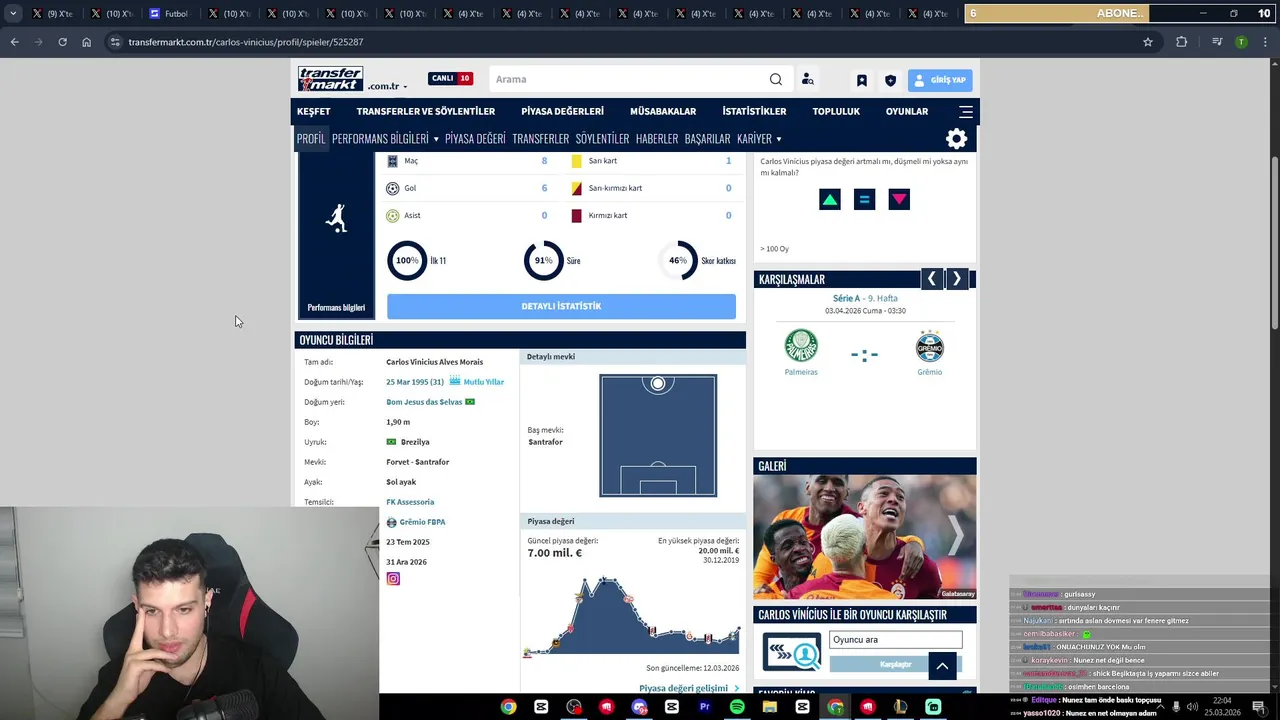1280x720 pixels.
Task: Go to next match arrow
Action: (x=957, y=279)
